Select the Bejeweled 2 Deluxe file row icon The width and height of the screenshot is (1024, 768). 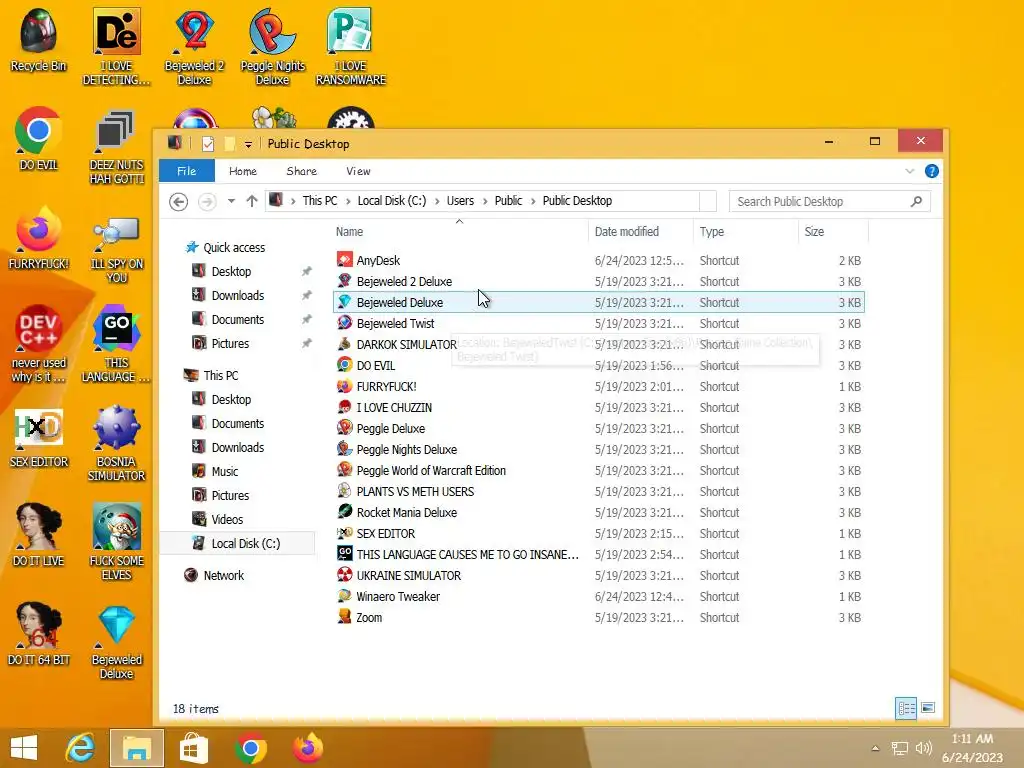coord(344,281)
